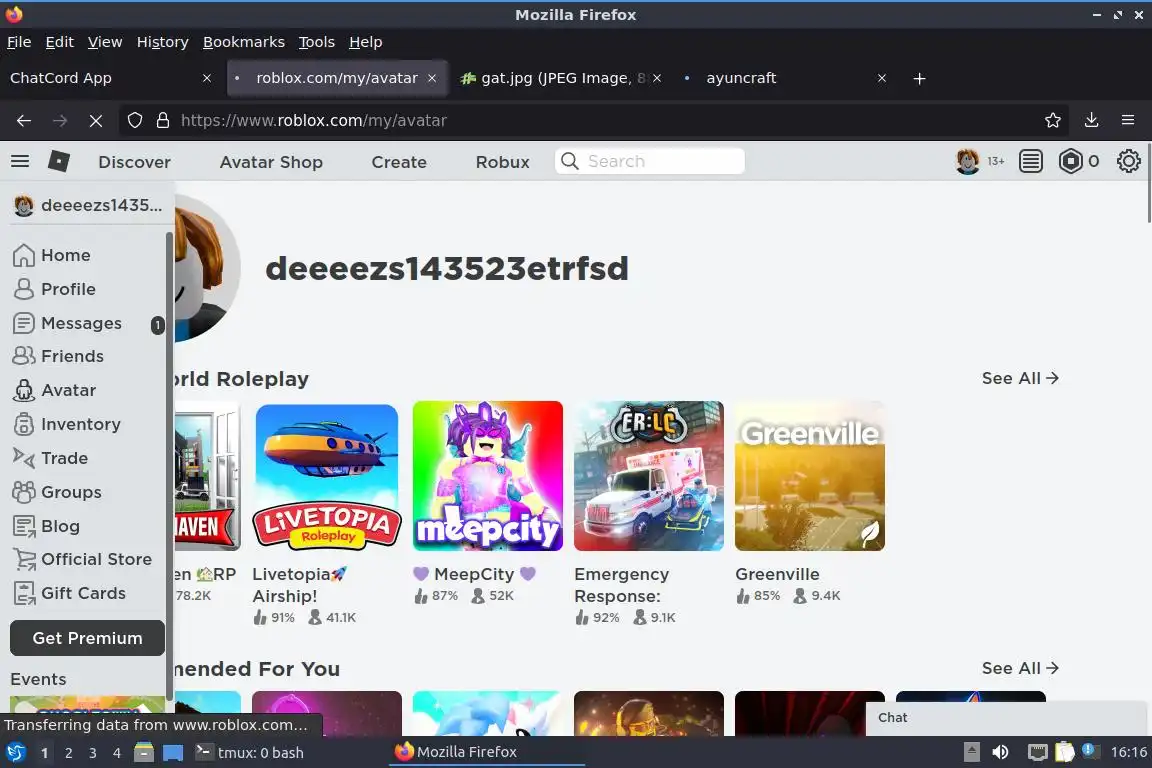The height and width of the screenshot is (768, 1152).
Task: Click the Get Premium button
Action: pyautogui.click(x=87, y=638)
